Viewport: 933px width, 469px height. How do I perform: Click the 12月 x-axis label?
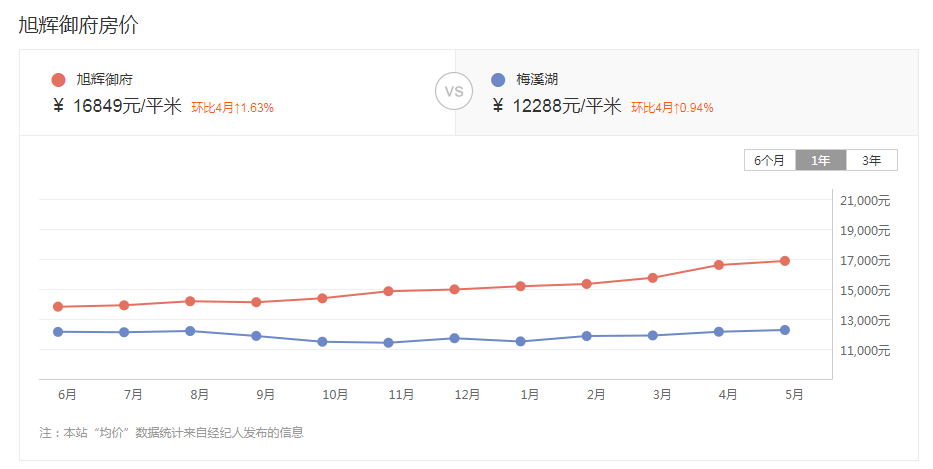point(467,395)
